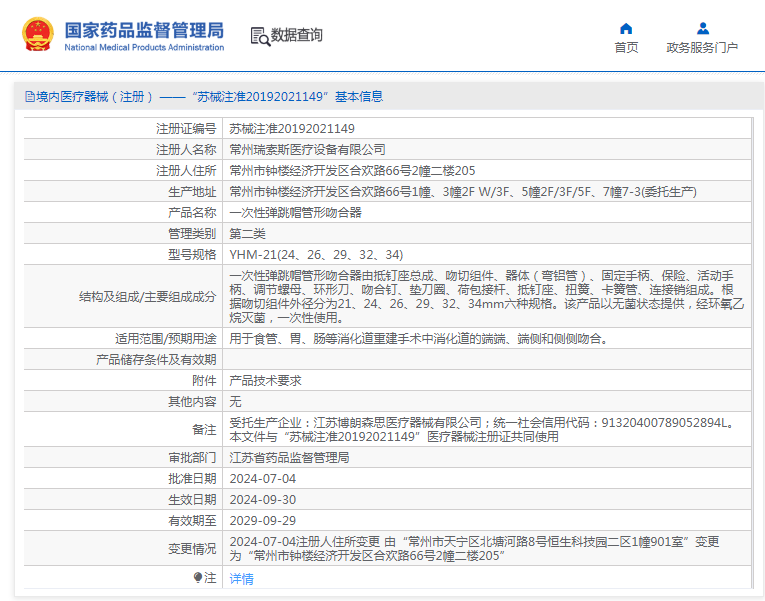Click the empty 产品储存条件及有效期 value cell
Image resolution: width=765 pixels, height=601 pixels.
pos(487,360)
